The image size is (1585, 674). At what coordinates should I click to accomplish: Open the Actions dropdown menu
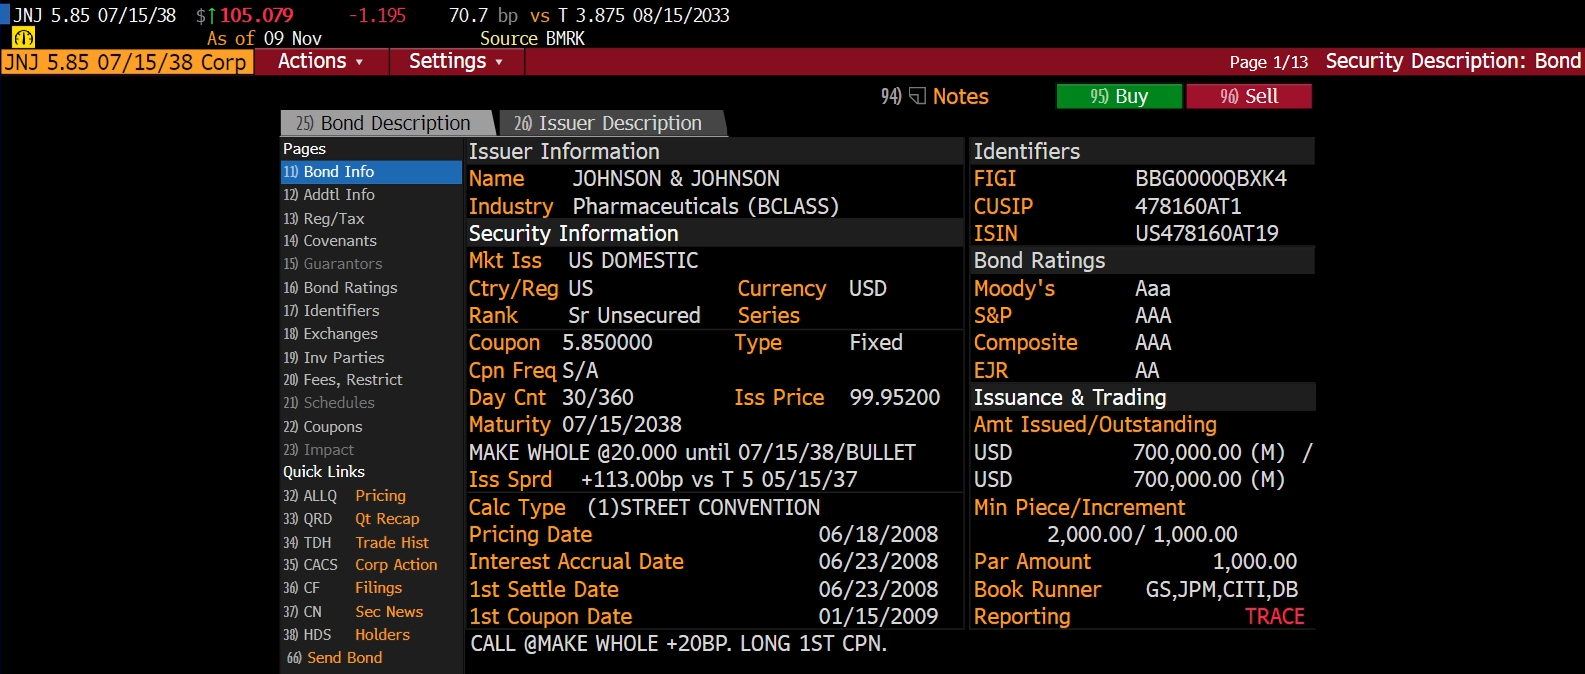tap(320, 62)
